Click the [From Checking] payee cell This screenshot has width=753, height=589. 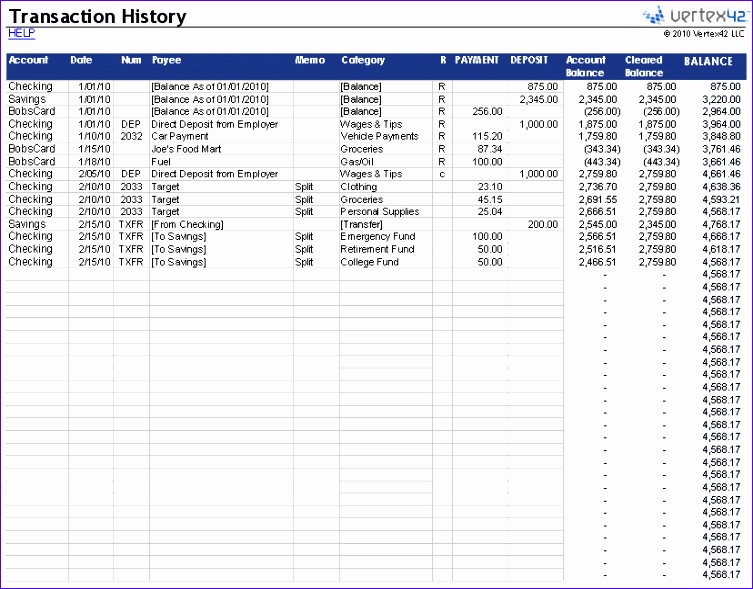click(187, 224)
